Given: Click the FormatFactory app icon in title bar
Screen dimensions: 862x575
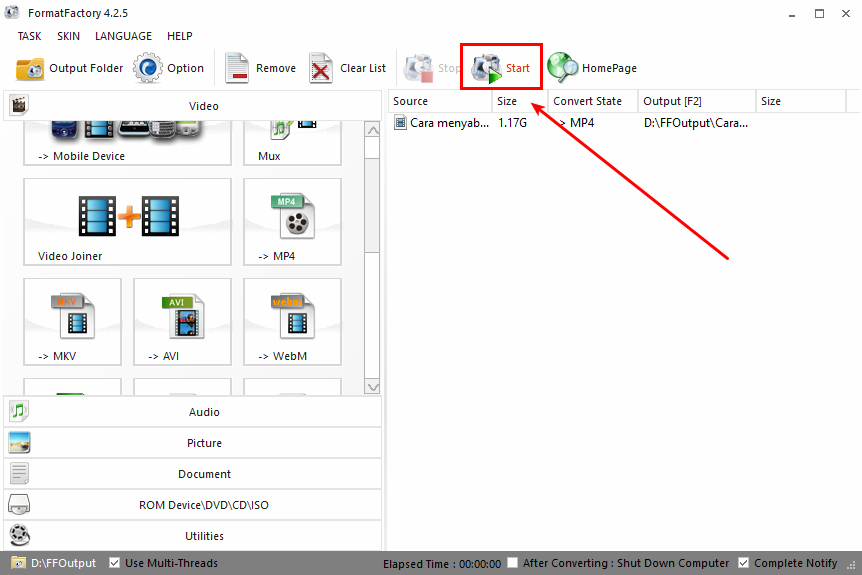Looking at the screenshot, I should click(12, 12).
